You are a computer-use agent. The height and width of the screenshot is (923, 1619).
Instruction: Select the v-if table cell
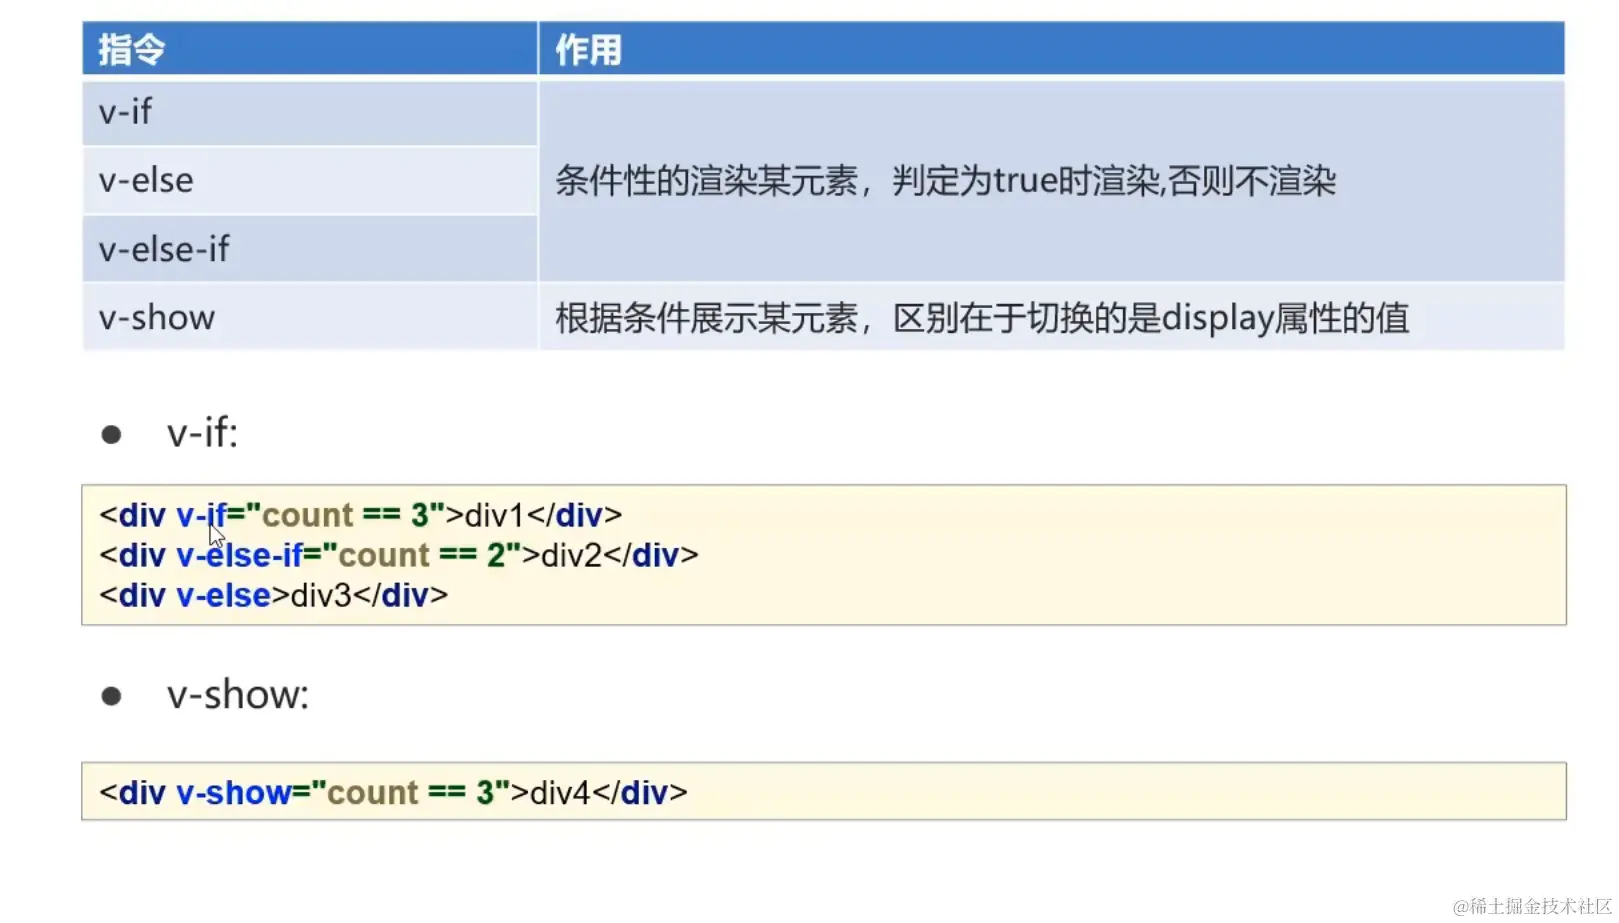point(310,112)
